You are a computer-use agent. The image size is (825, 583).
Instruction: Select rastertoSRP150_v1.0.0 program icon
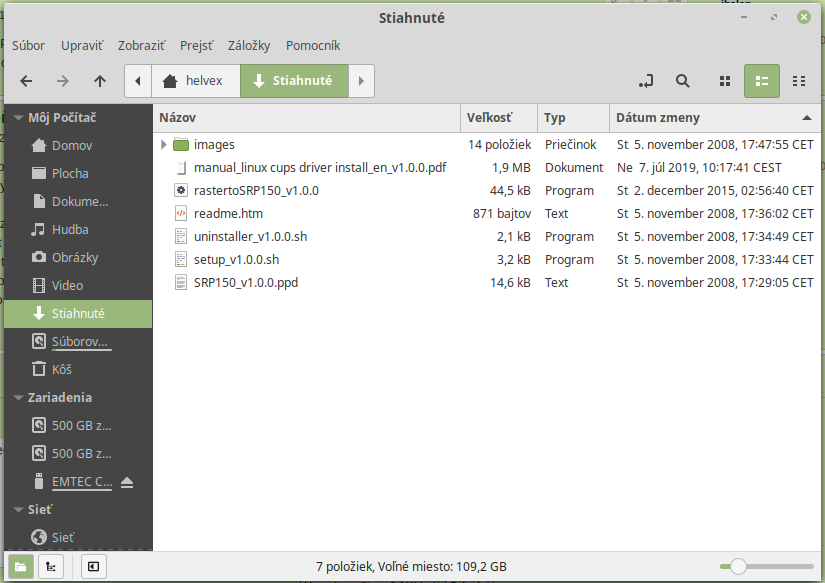[x=181, y=190]
